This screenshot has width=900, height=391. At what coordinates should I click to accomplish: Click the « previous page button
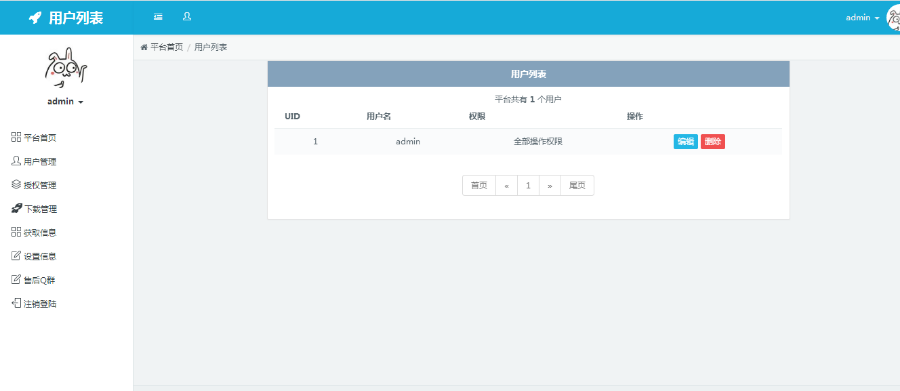506,185
